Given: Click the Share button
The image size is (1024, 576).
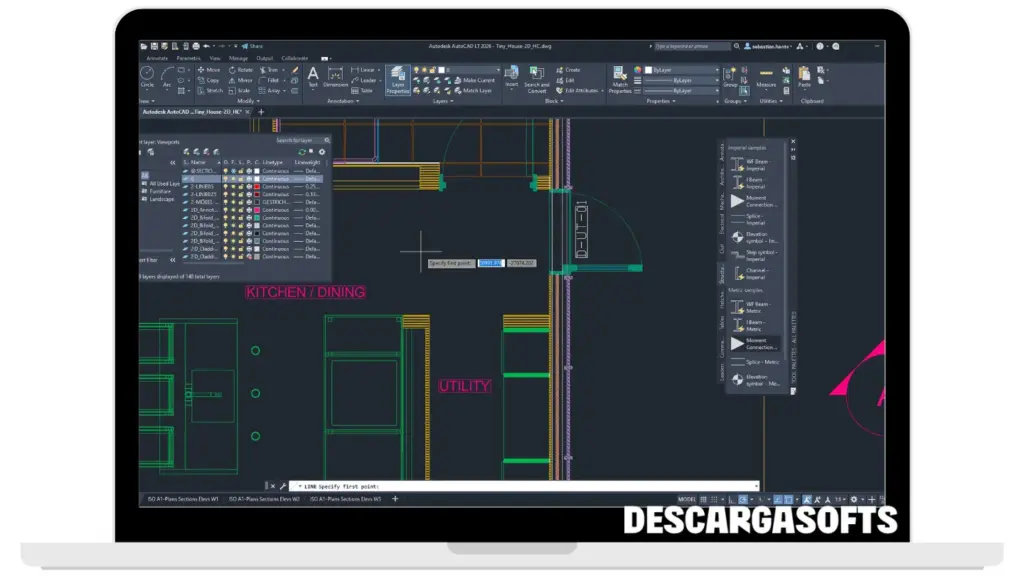Looking at the screenshot, I should point(252,46).
